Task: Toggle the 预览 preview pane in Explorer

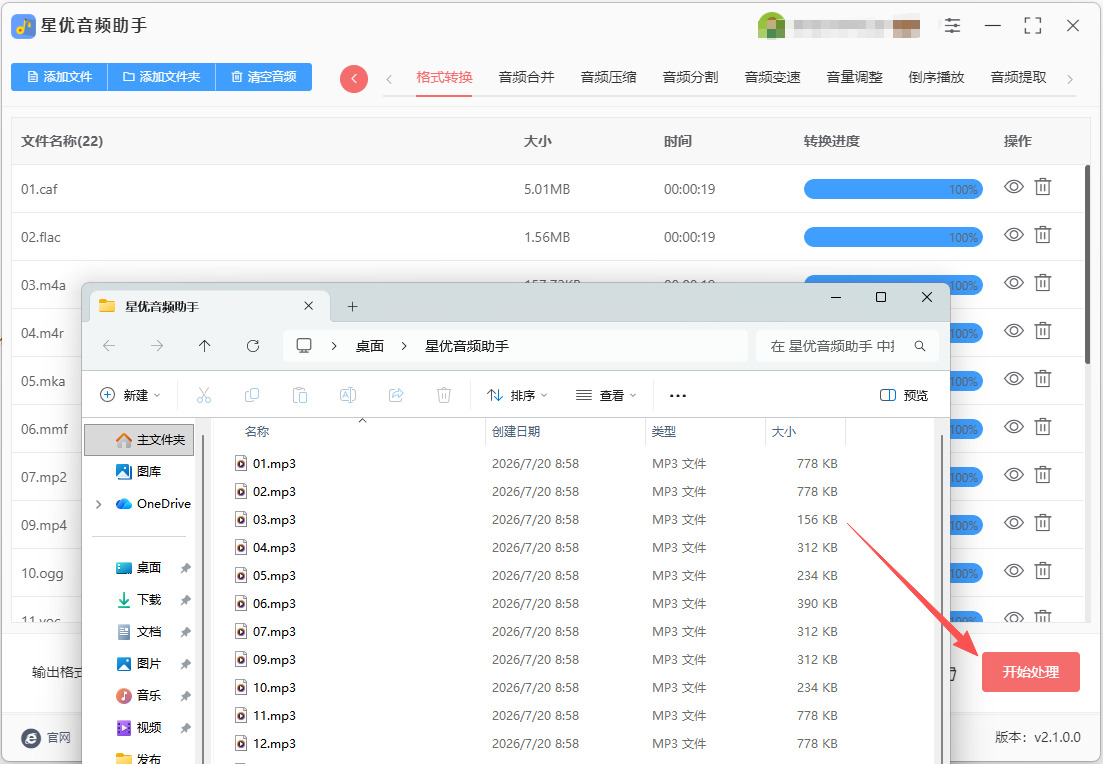Action: tap(904, 395)
